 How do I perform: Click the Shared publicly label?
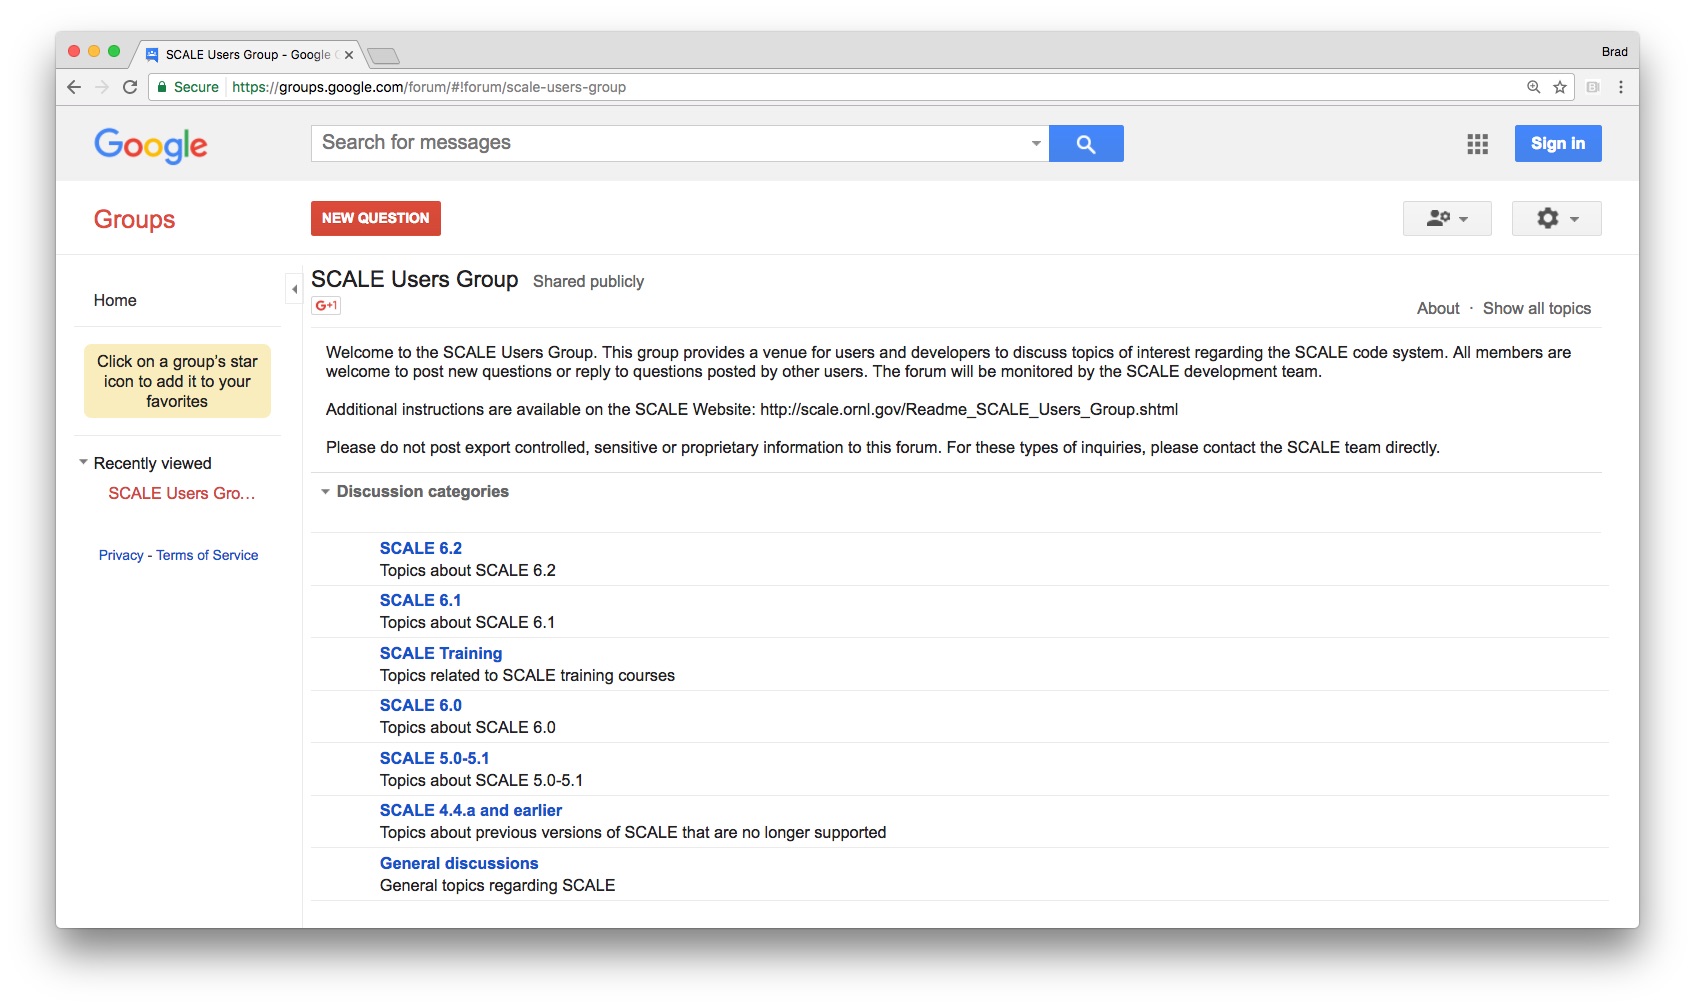pyautogui.click(x=588, y=281)
